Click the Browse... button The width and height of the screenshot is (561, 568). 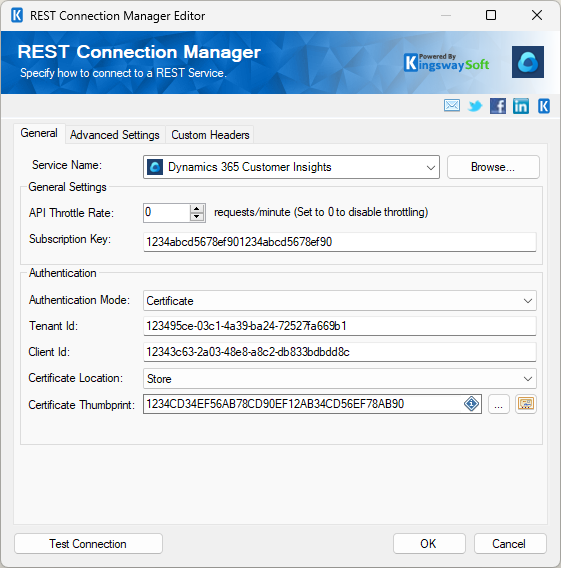click(x=493, y=167)
